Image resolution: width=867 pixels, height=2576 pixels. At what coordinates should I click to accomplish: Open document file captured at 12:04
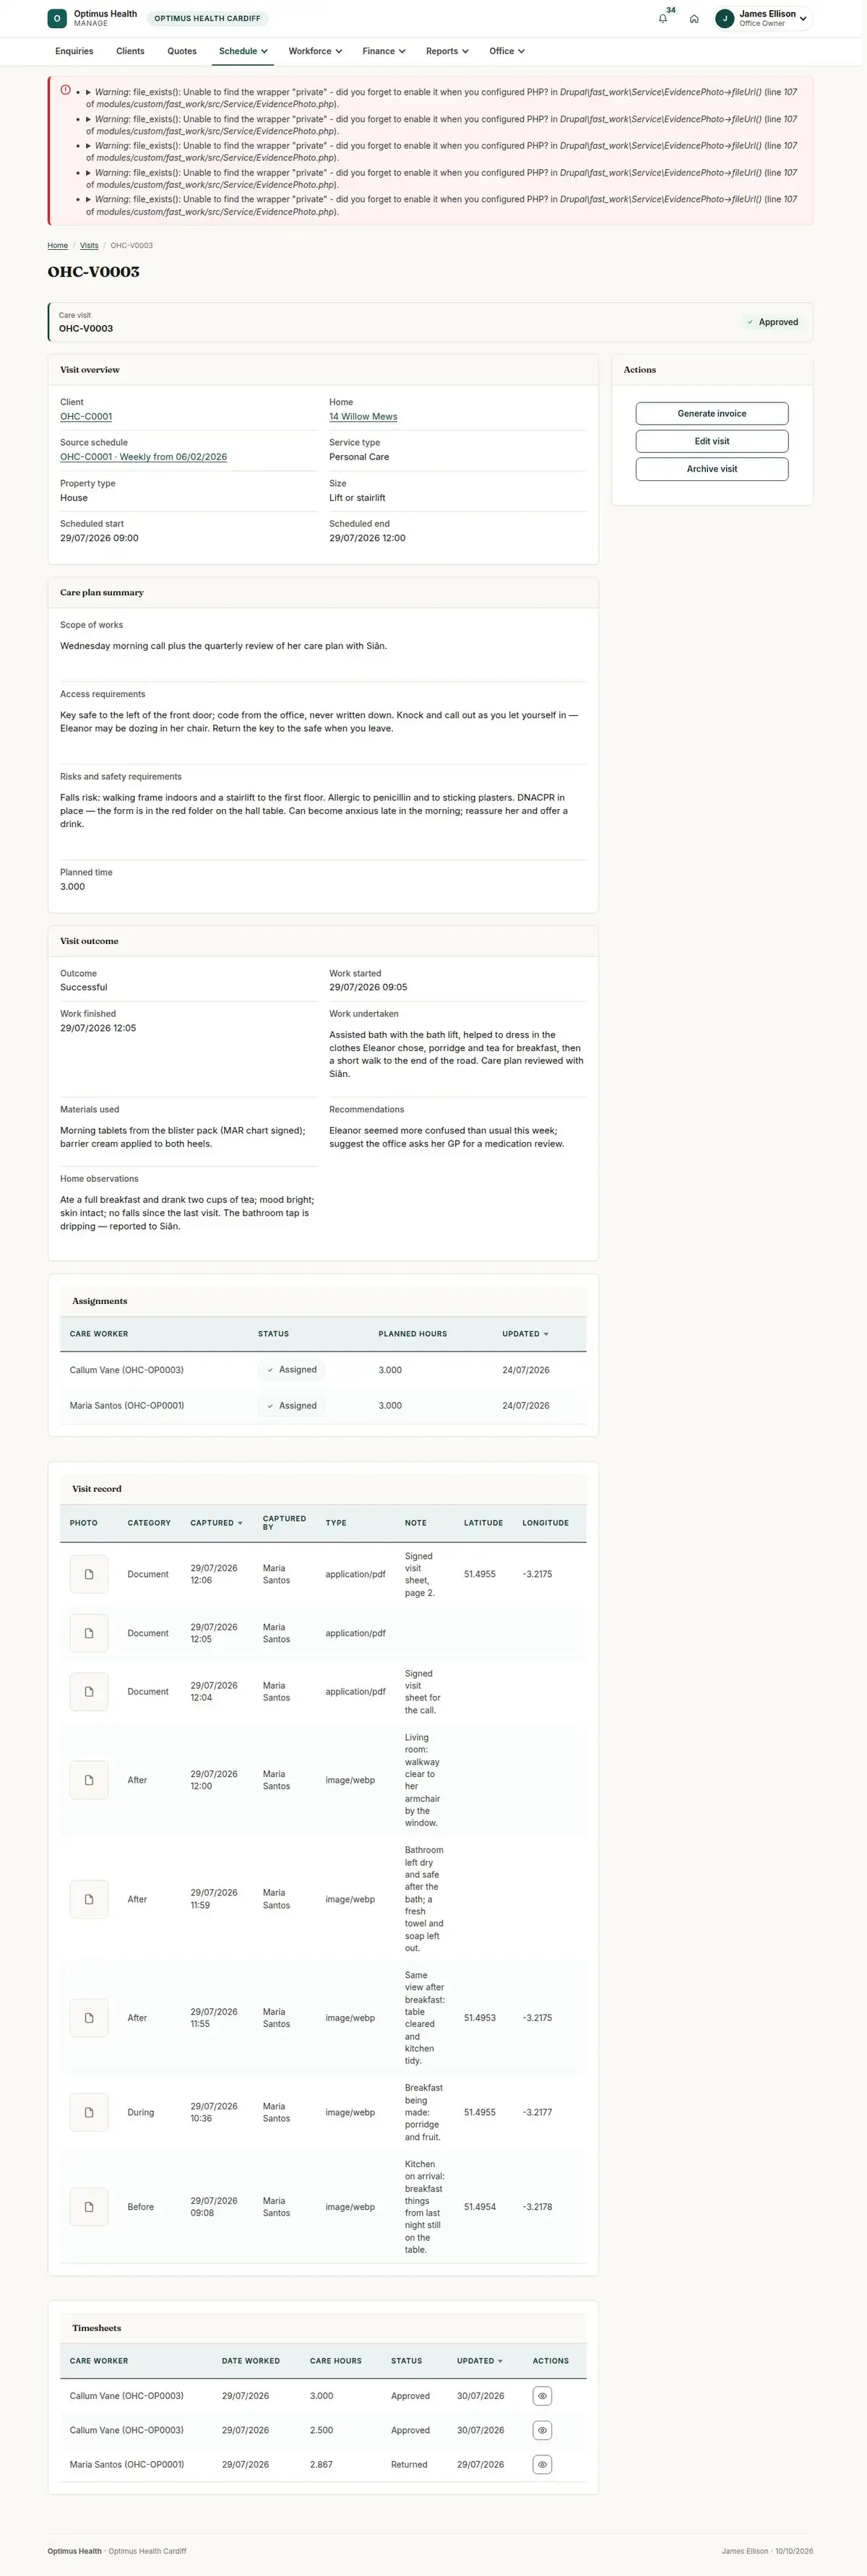pyautogui.click(x=89, y=1692)
